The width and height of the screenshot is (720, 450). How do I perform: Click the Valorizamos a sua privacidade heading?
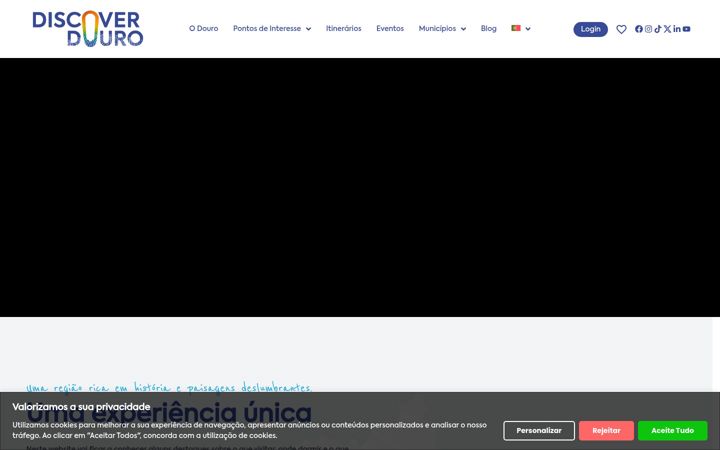click(x=81, y=407)
